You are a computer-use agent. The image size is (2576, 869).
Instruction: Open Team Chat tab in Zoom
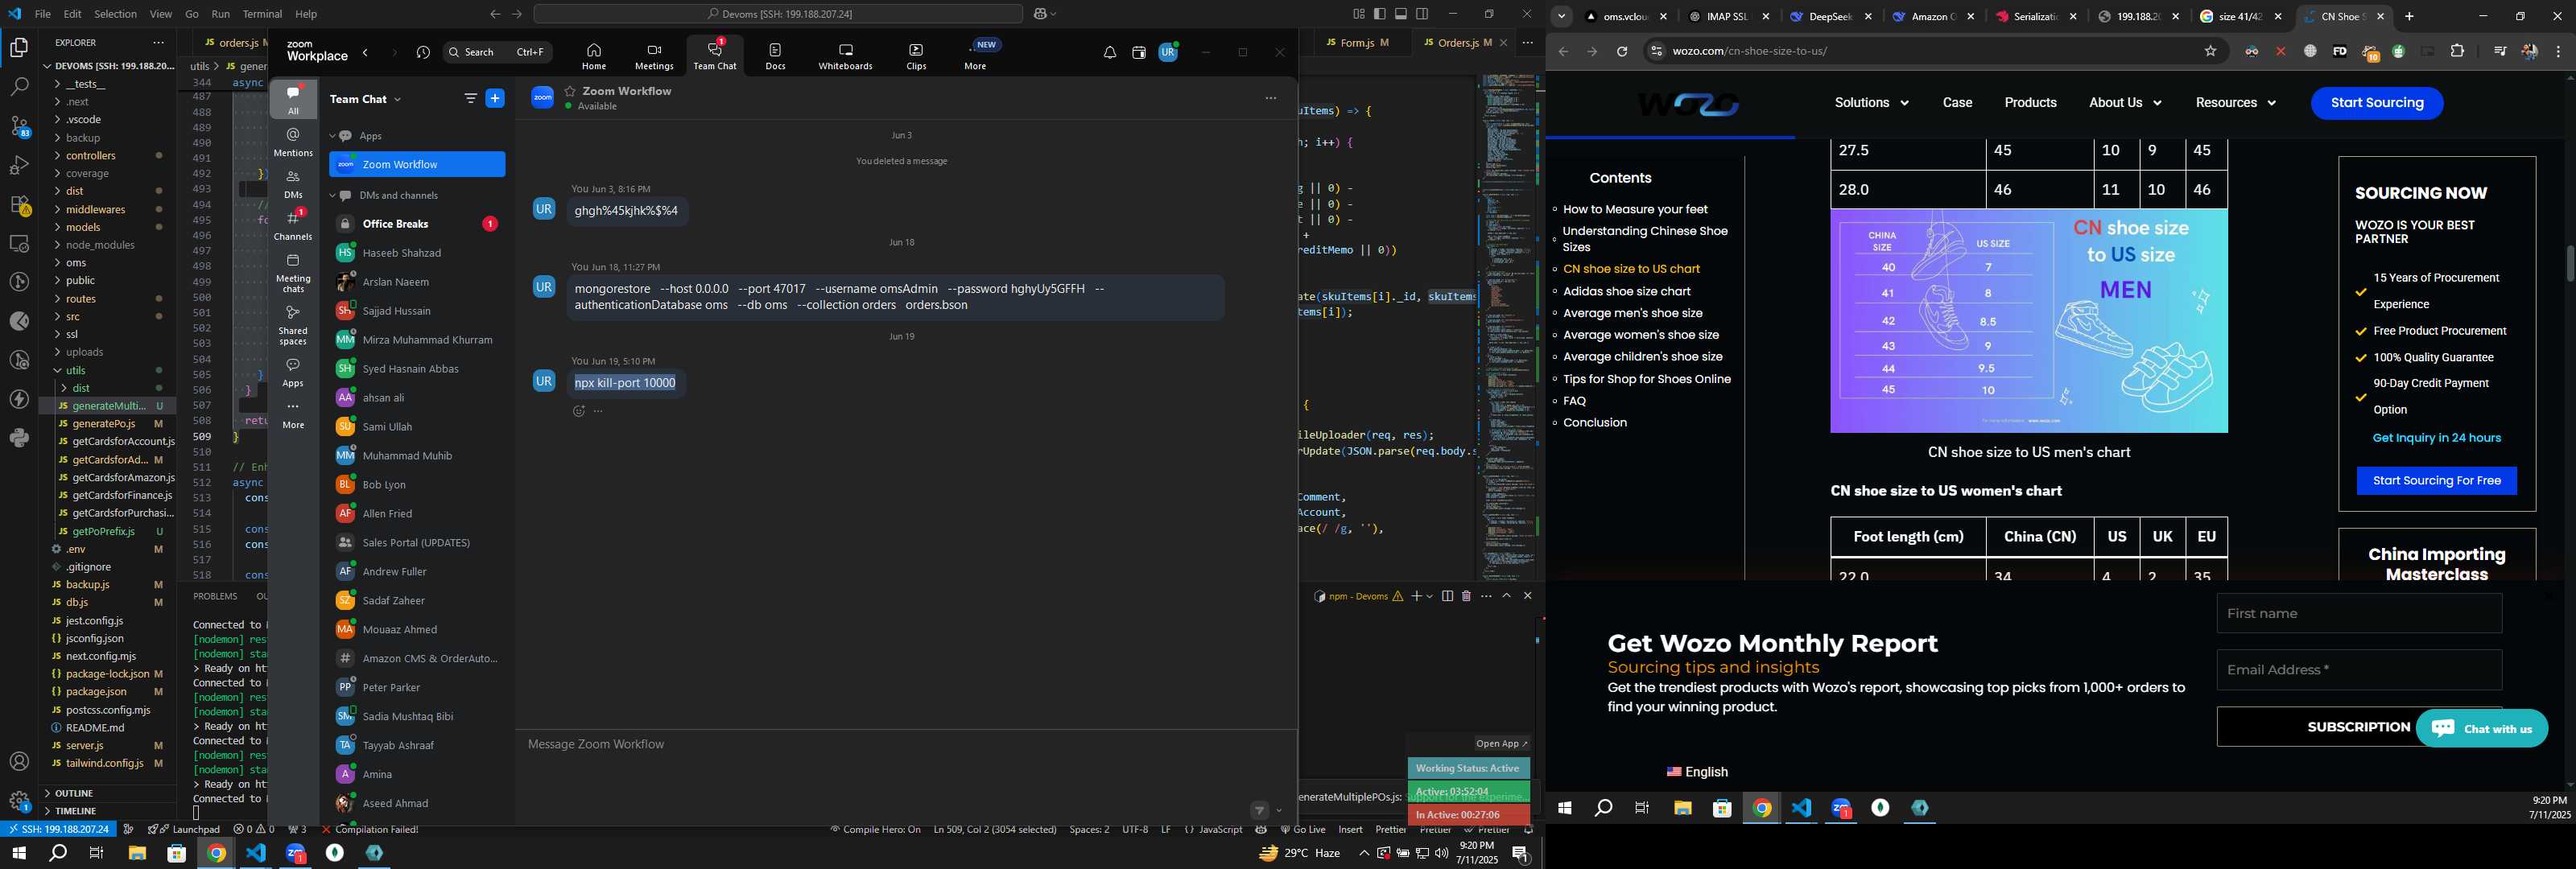715,56
